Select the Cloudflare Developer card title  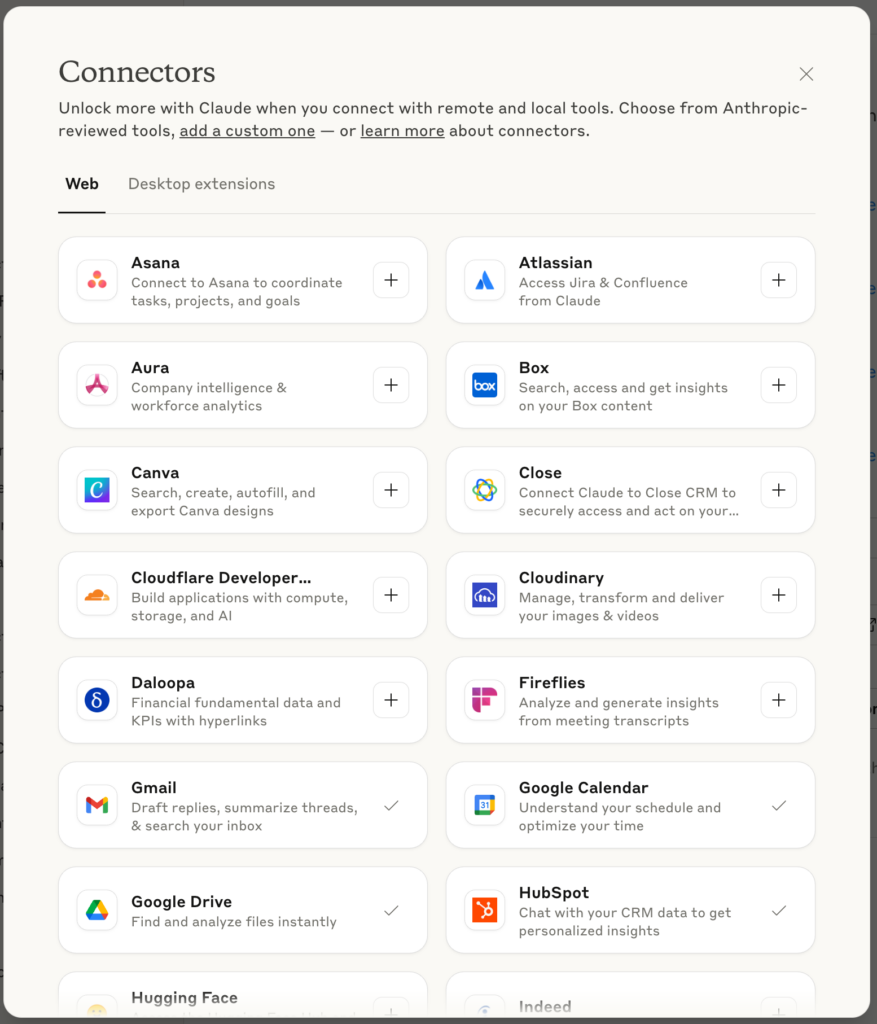(x=221, y=578)
